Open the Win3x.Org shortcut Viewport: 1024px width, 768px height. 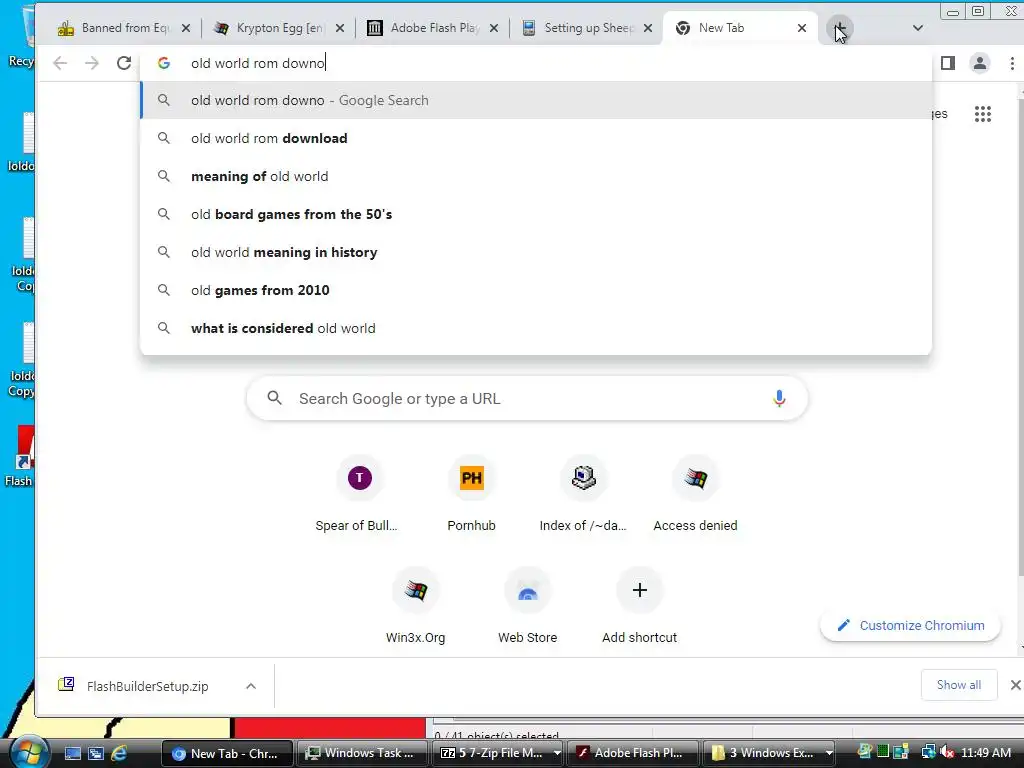tap(415, 607)
